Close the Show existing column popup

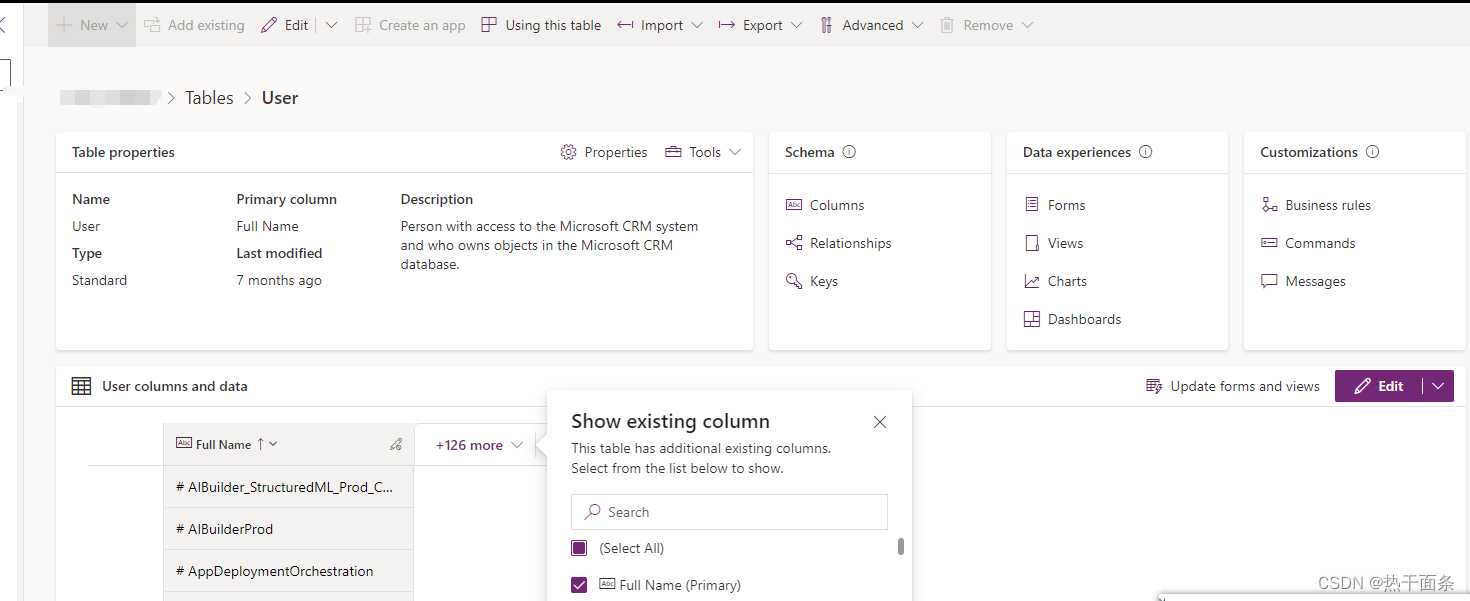pos(880,422)
